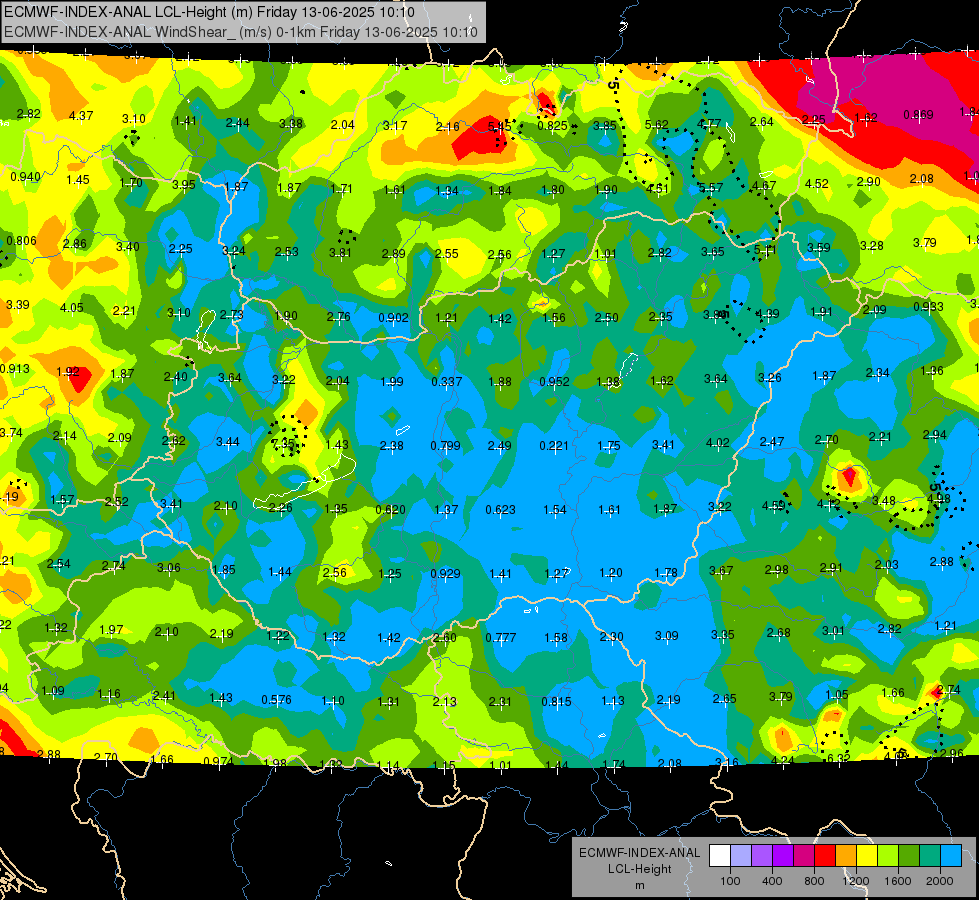Click the wind shear value 0.815

tap(556, 701)
